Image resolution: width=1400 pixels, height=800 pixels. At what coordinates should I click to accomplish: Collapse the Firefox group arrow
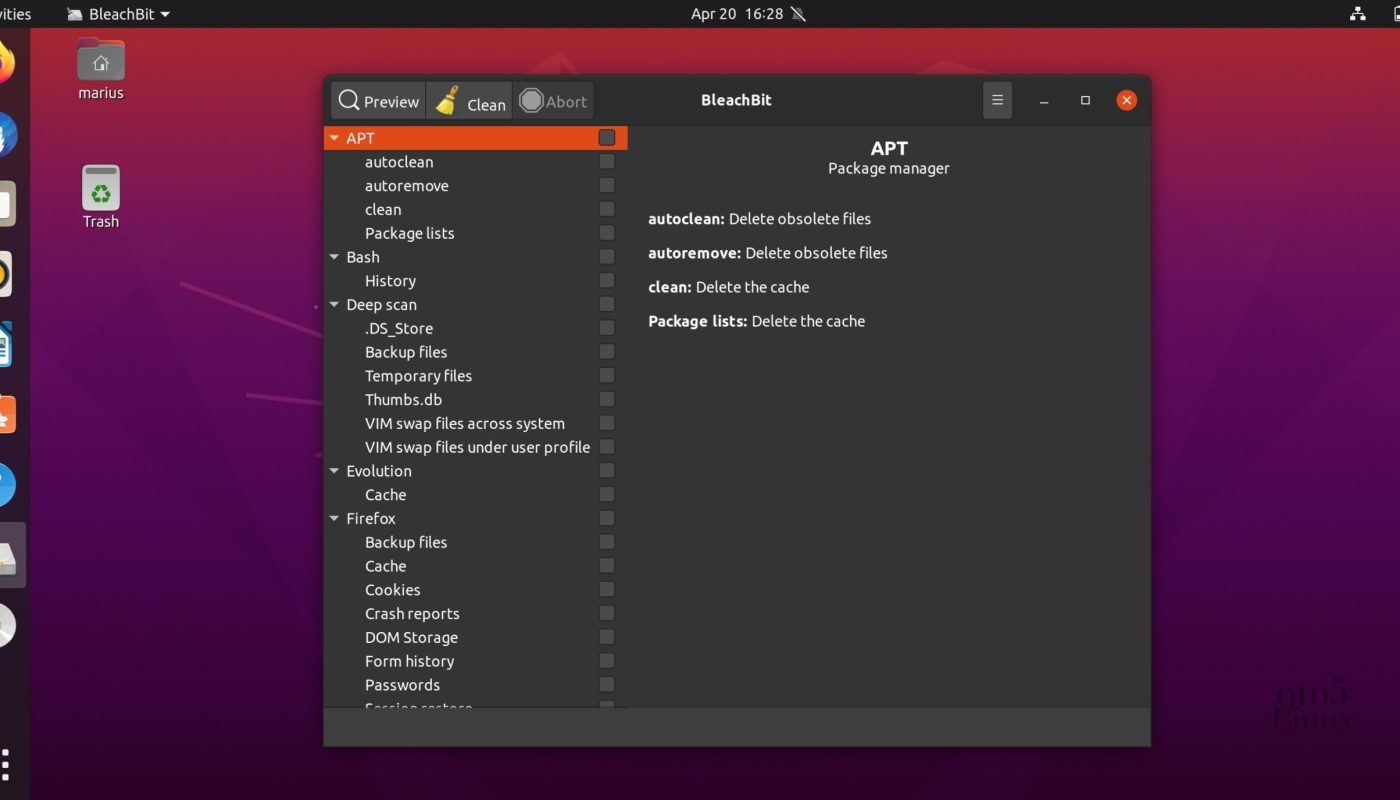pos(334,519)
